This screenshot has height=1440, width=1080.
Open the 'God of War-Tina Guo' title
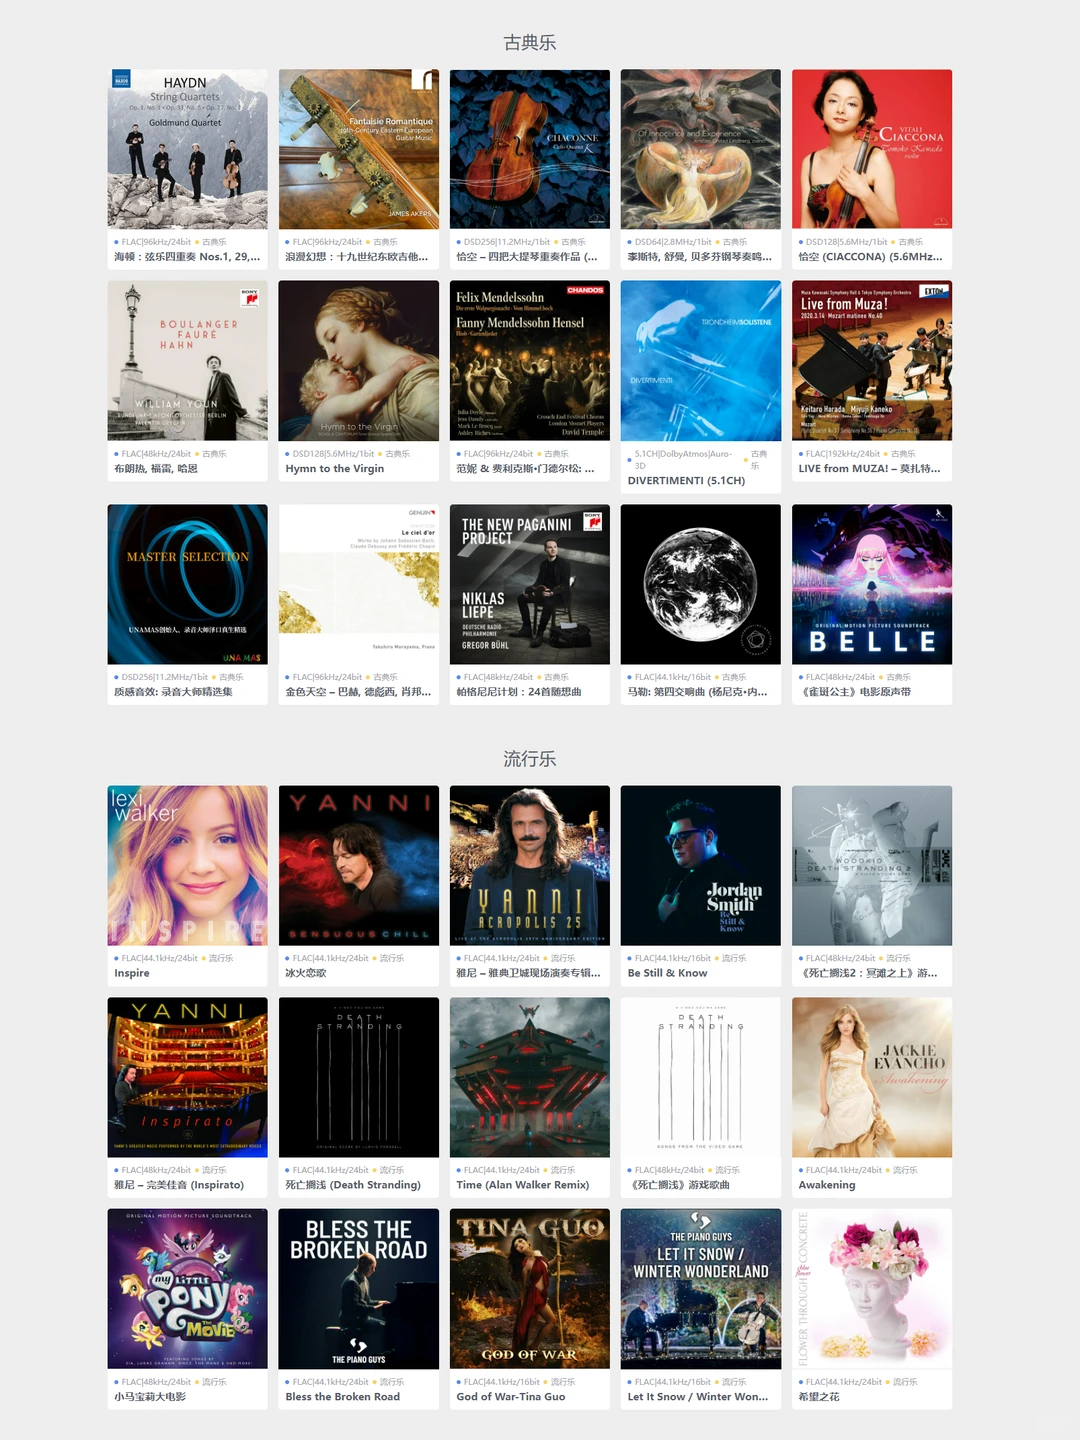(x=511, y=1397)
